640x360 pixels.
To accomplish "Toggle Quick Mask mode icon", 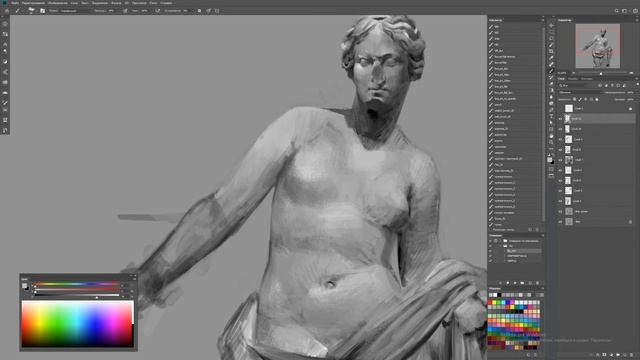I will pos(551,169).
